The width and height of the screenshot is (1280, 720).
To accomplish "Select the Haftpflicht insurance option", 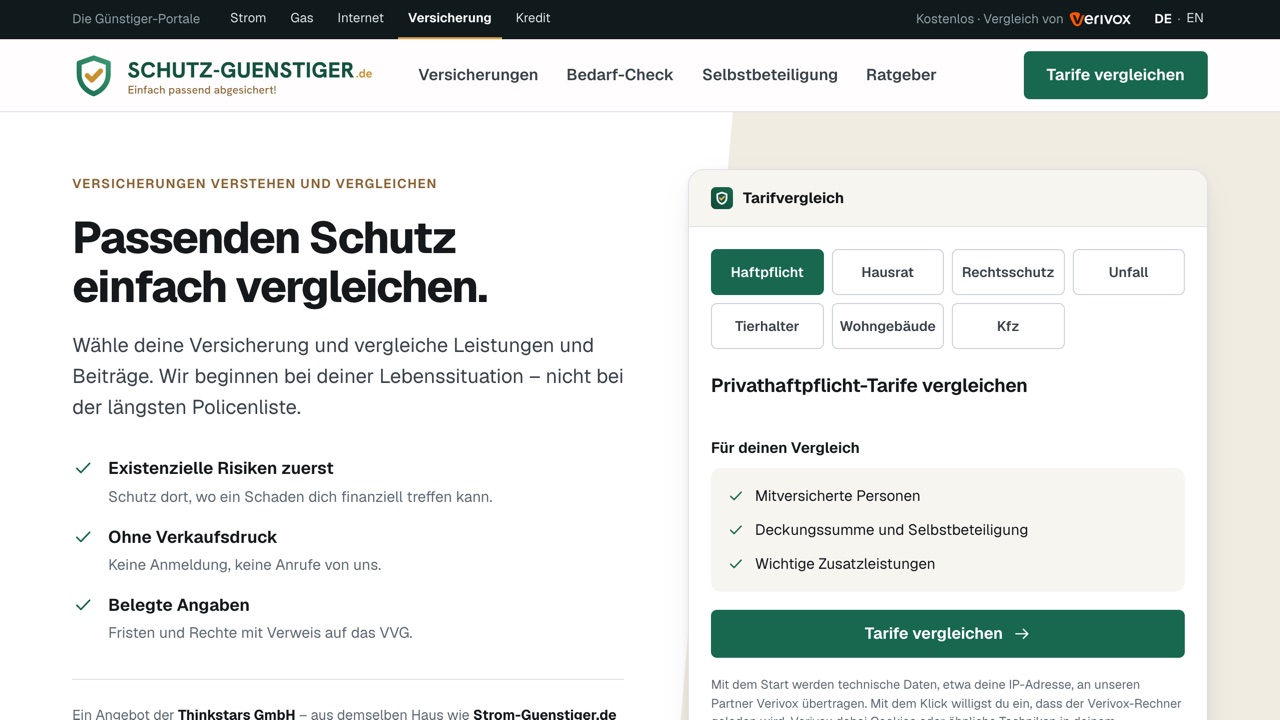I will 767,272.
